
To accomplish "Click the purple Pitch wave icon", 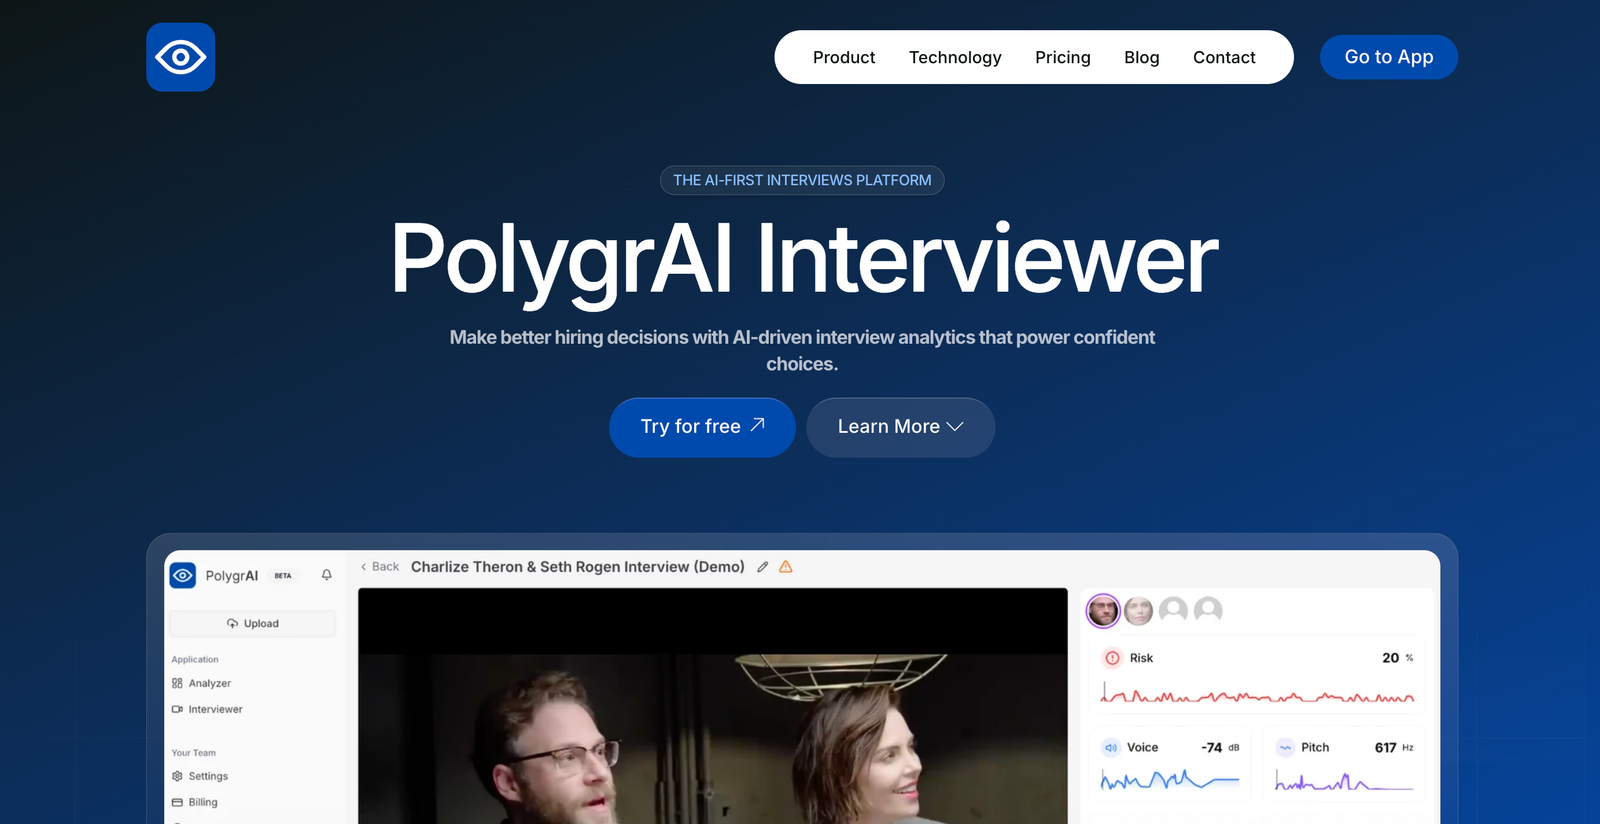I will [x=1285, y=747].
